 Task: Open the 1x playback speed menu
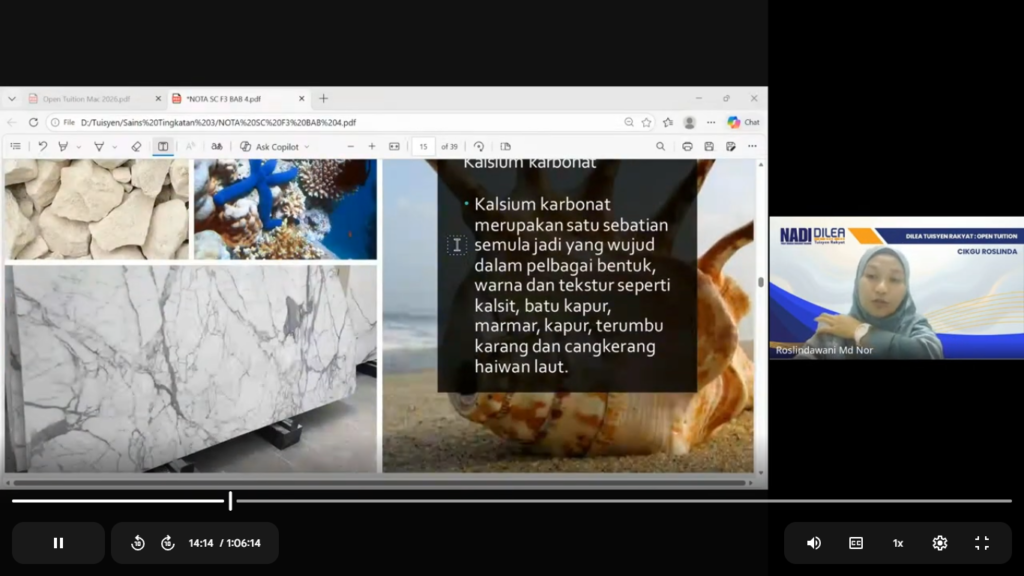(x=898, y=543)
